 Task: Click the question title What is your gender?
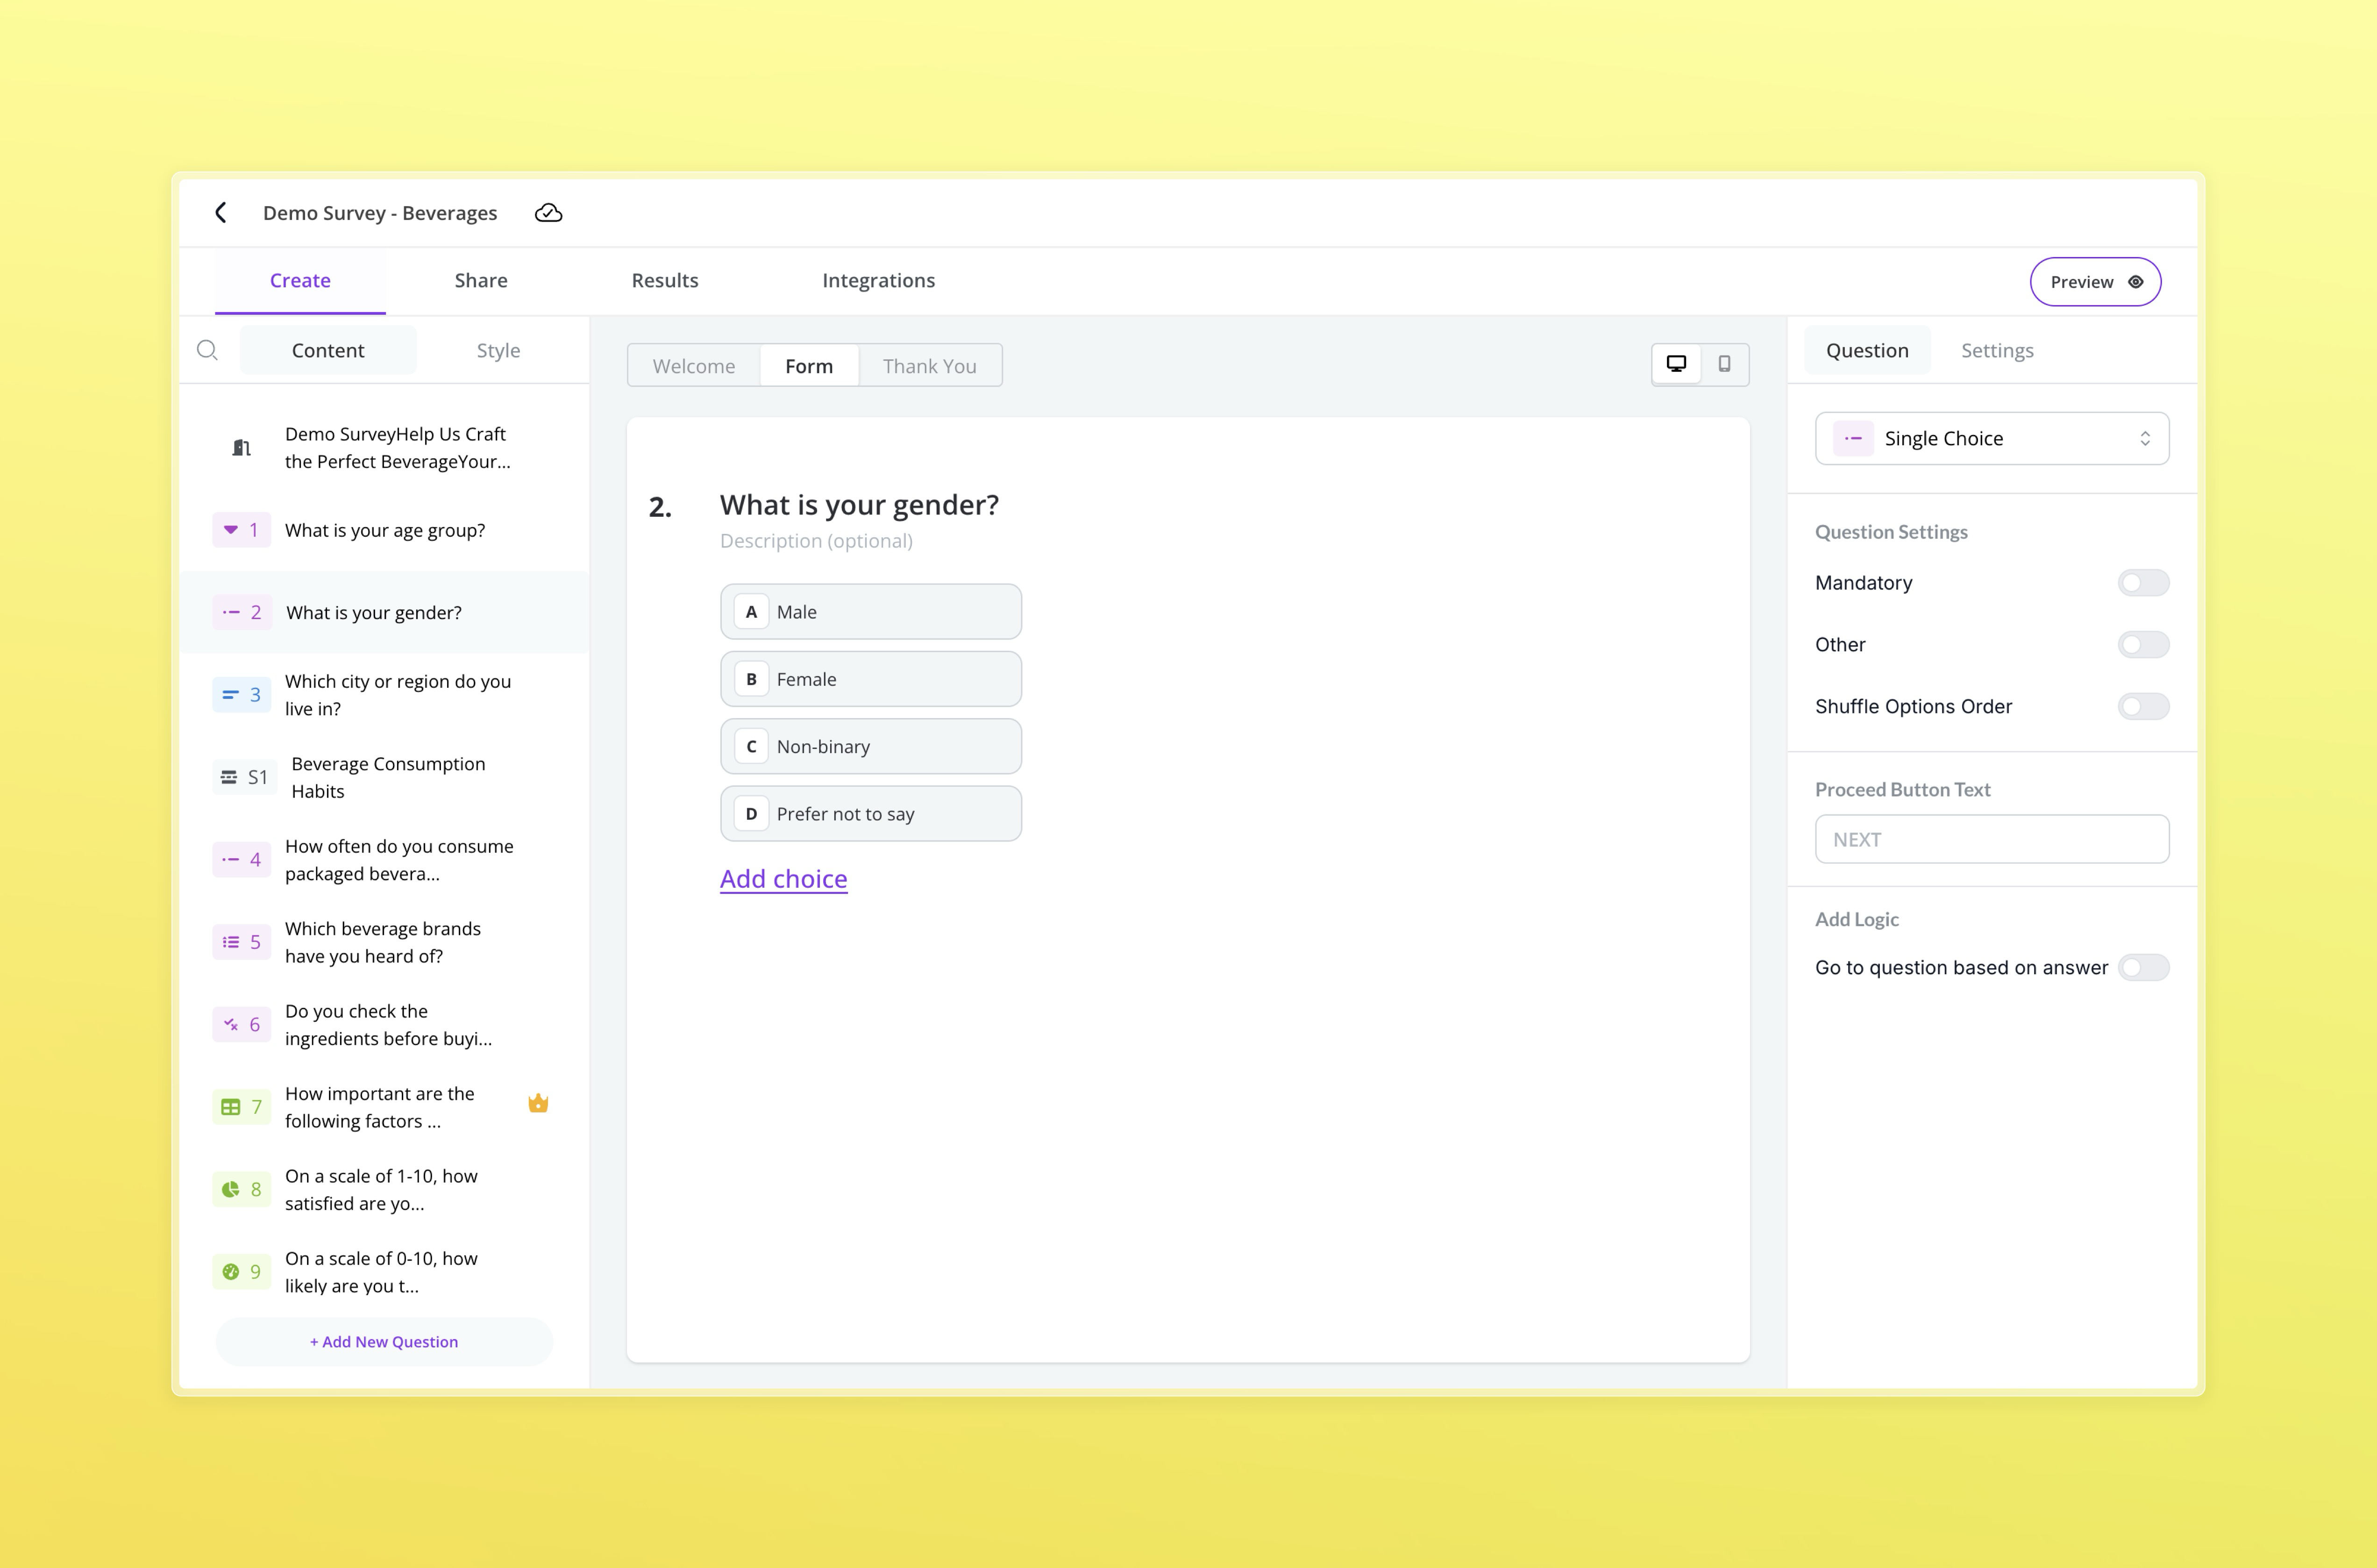point(859,505)
